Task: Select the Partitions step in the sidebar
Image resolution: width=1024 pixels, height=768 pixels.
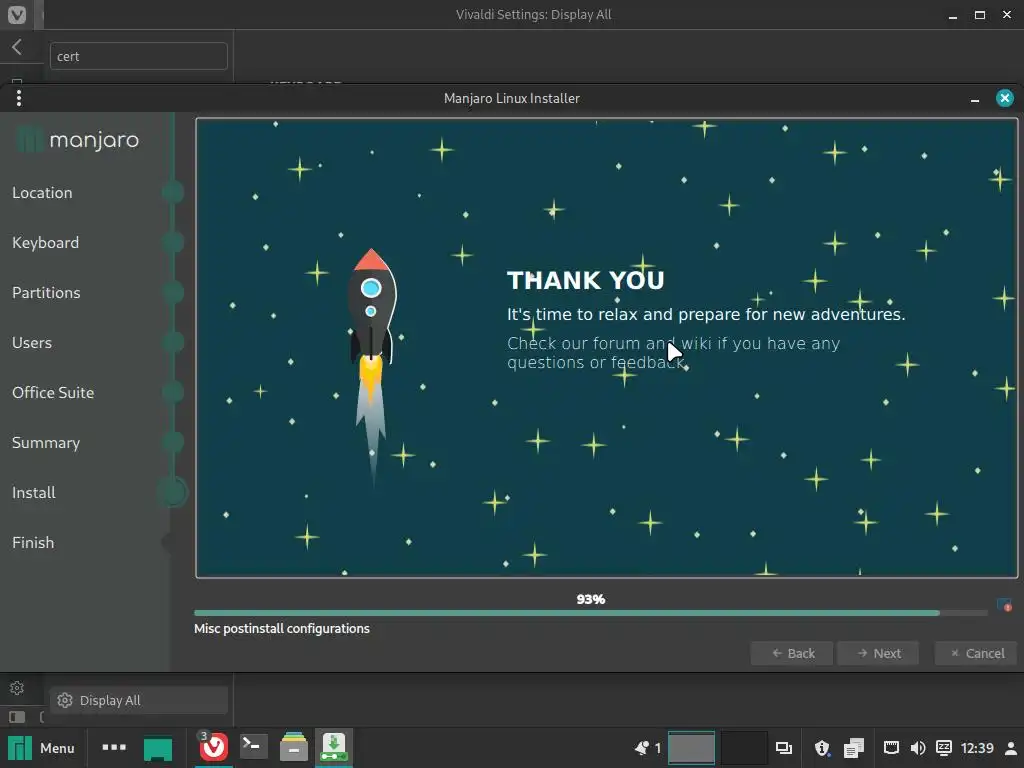Action: tap(46, 293)
